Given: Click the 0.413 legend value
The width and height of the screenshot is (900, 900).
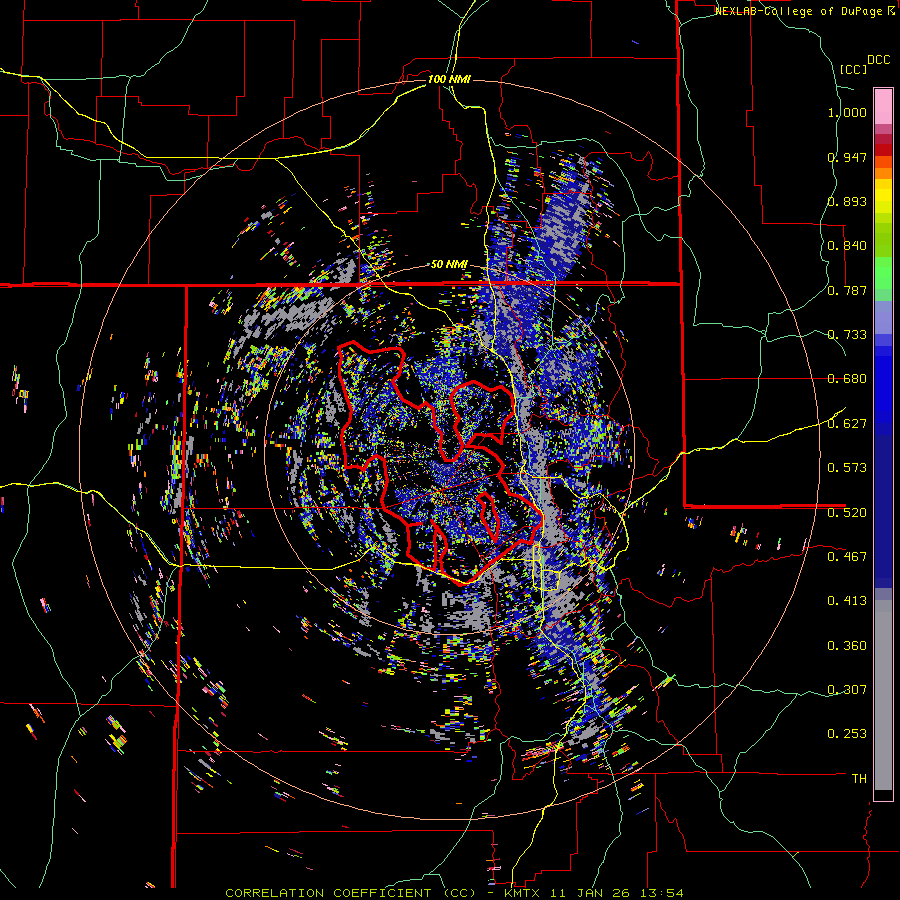Looking at the screenshot, I should (x=847, y=601).
